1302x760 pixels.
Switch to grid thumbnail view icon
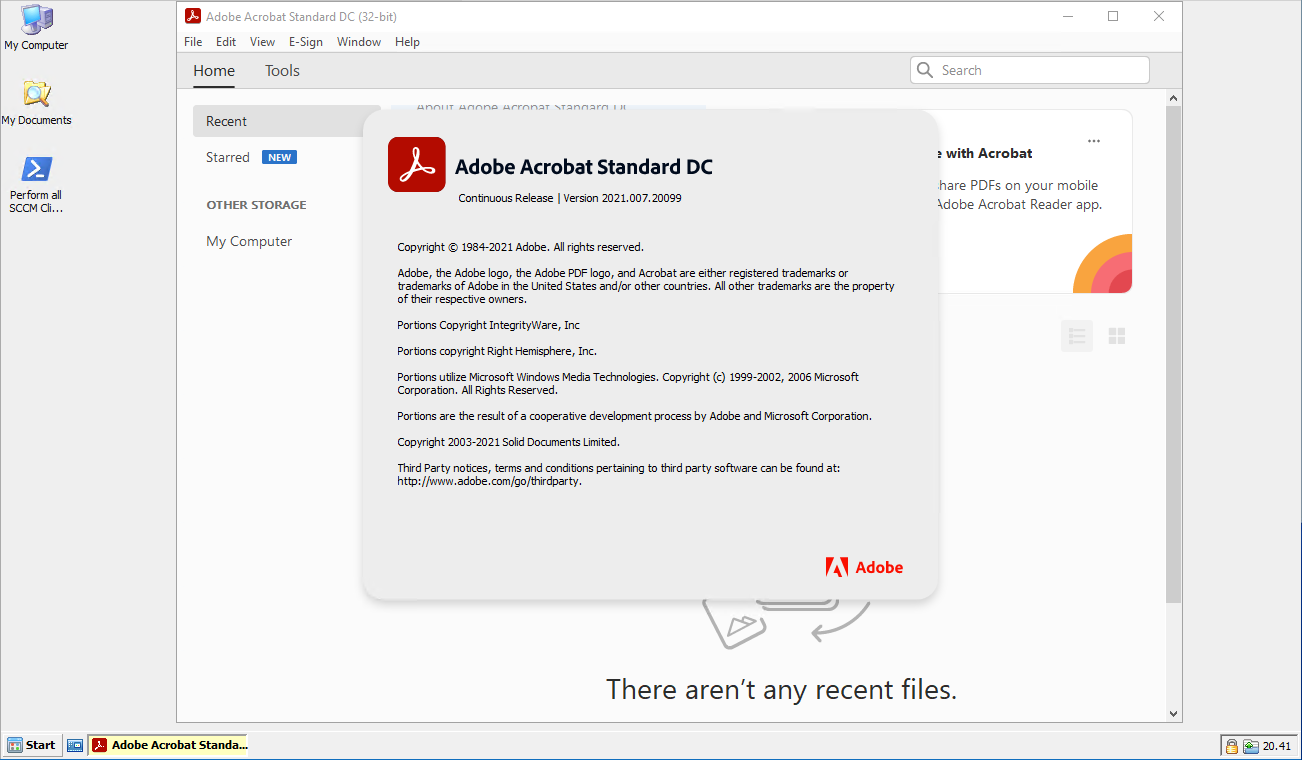coord(1117,336)
